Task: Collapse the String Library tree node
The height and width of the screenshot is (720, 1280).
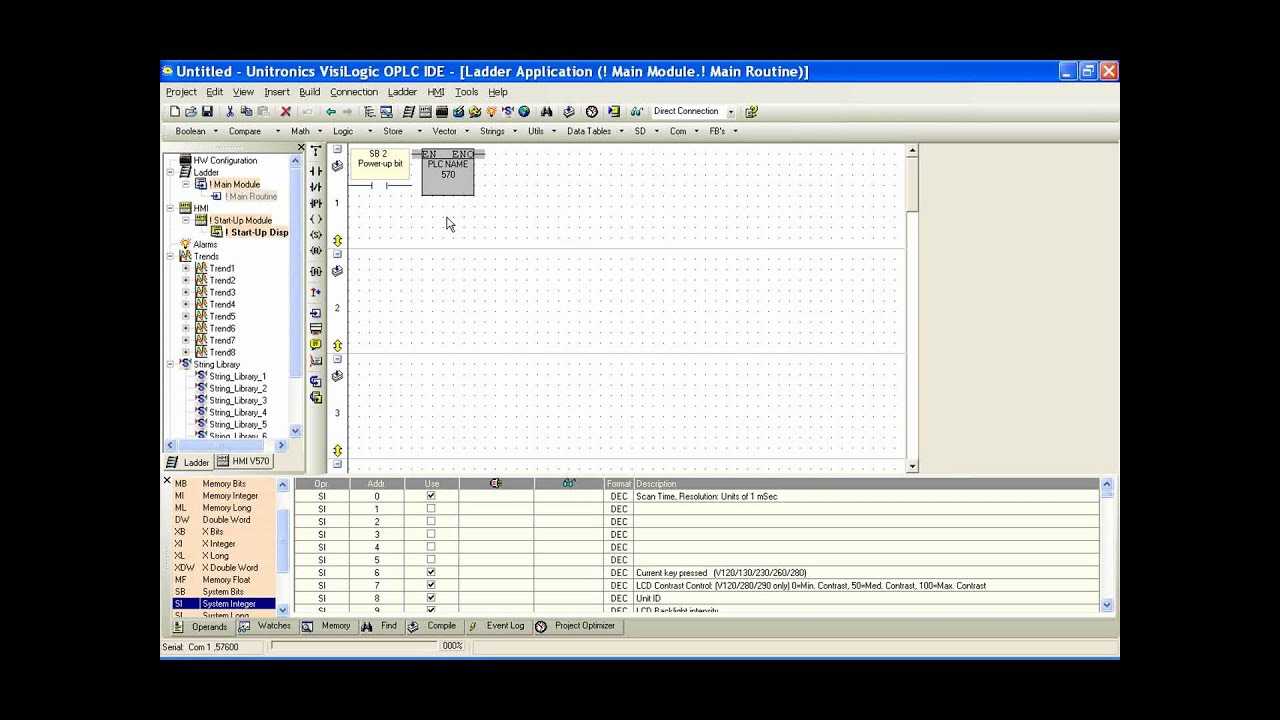Action: [170, 364]
